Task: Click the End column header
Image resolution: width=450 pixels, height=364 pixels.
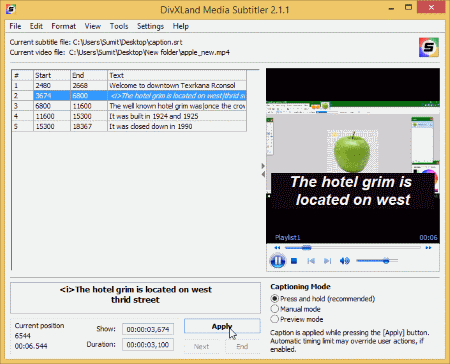Action: coord(89,75)
